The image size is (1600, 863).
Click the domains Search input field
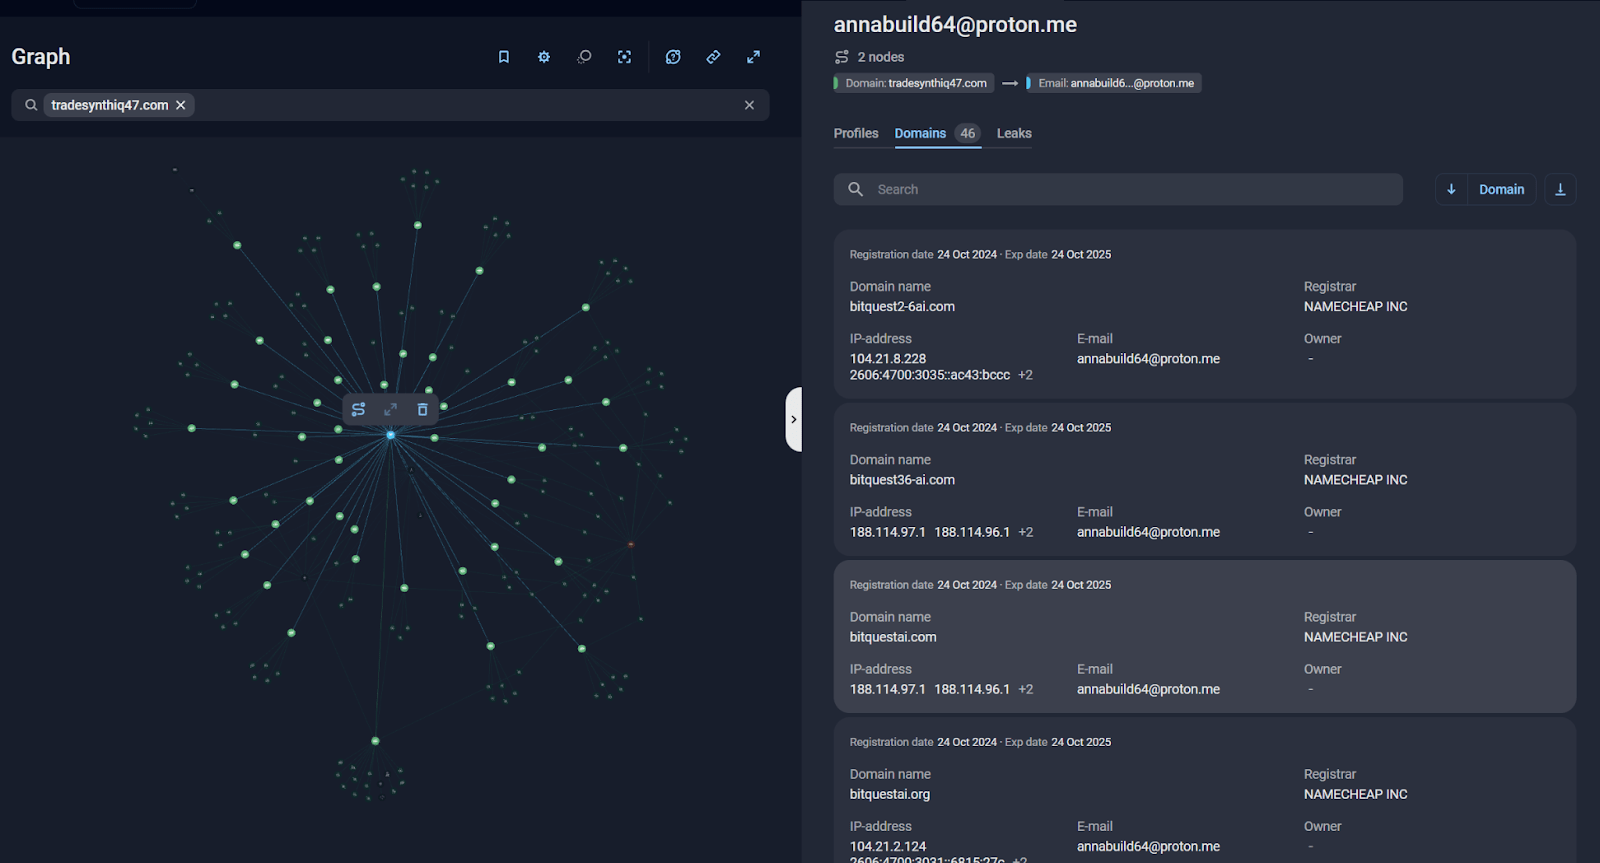pyautogui.click(x=1118, y=189)
